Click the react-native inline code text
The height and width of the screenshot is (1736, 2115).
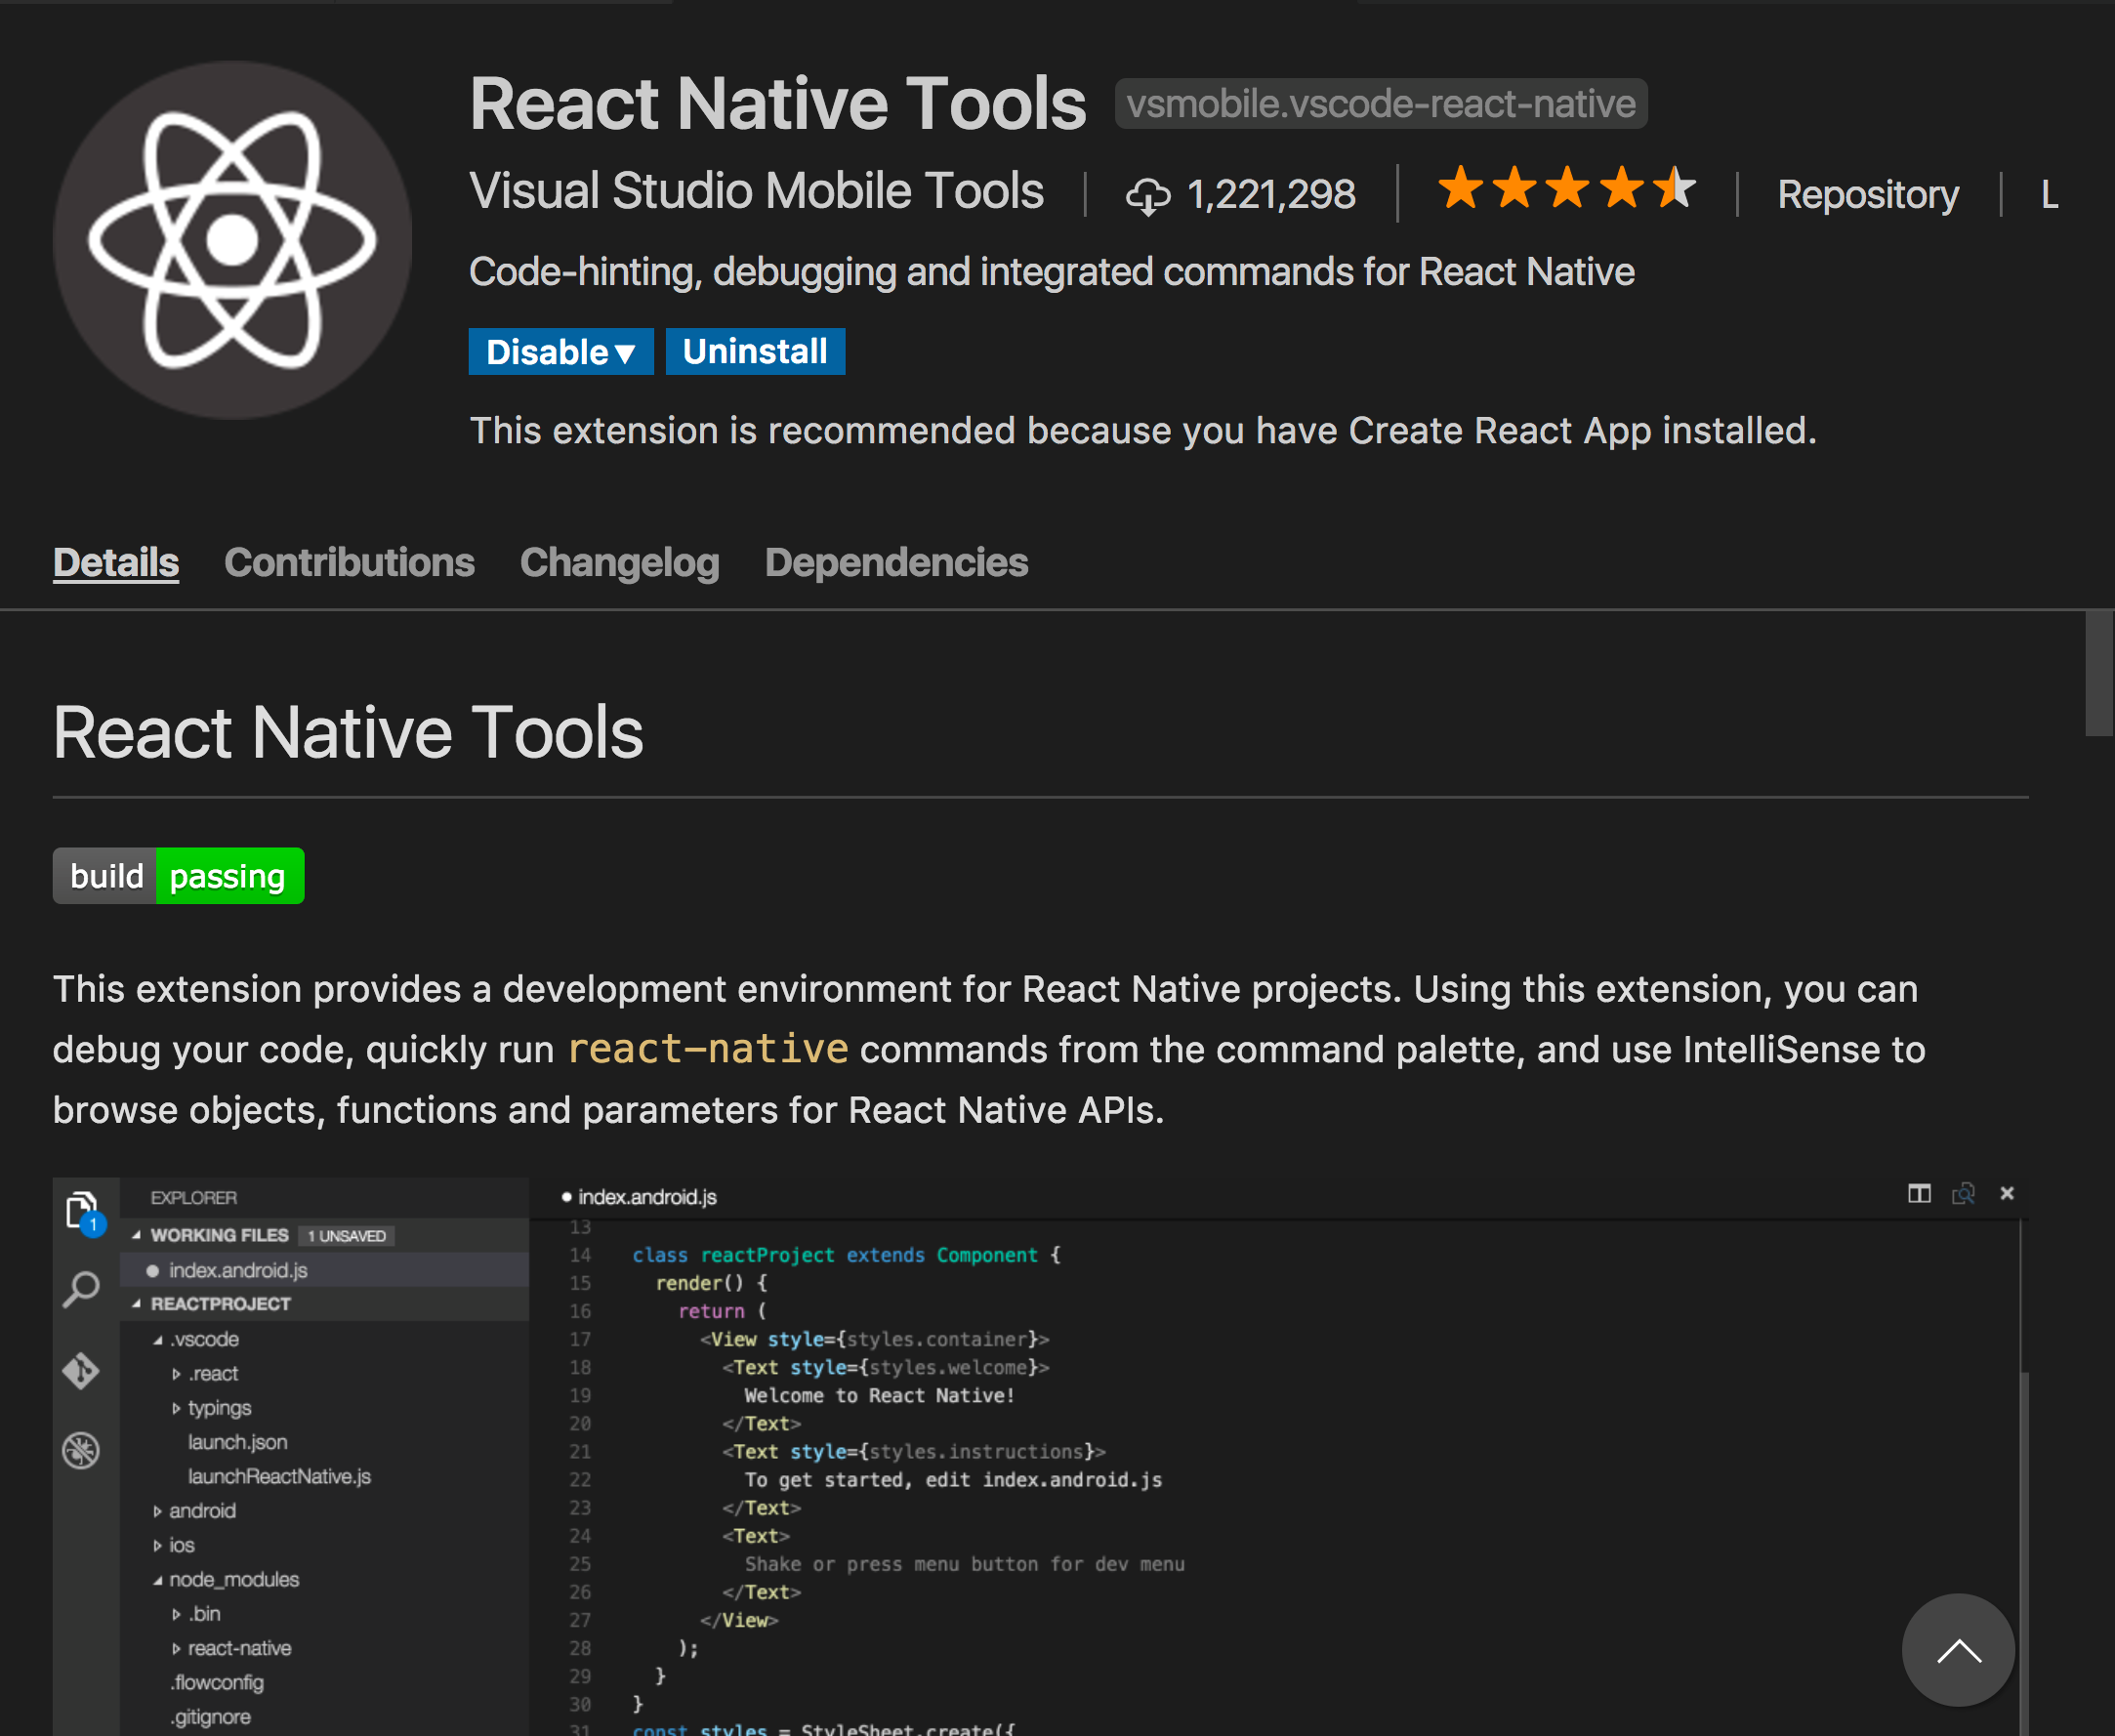[708, 1049]
